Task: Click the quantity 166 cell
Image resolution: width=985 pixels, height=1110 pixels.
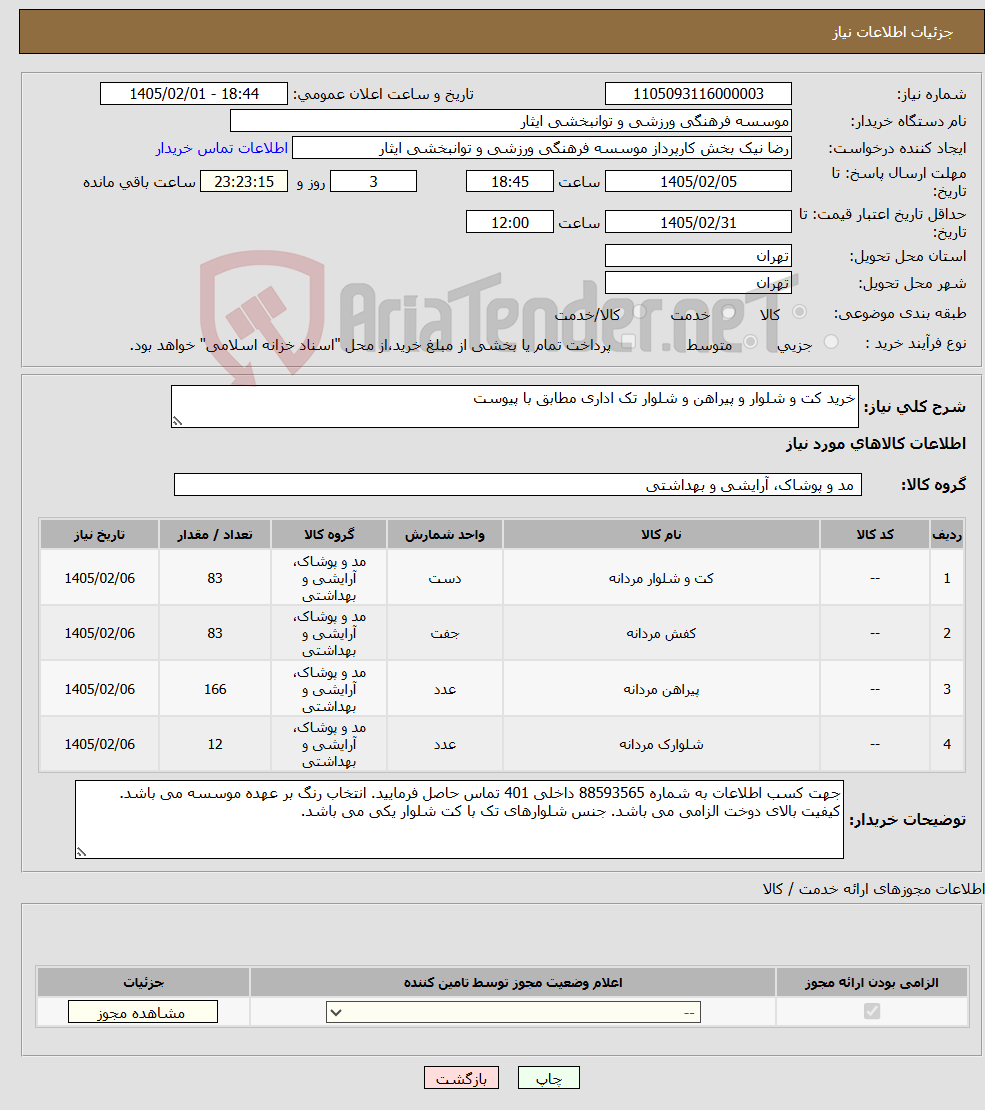Action: (215, 689)
